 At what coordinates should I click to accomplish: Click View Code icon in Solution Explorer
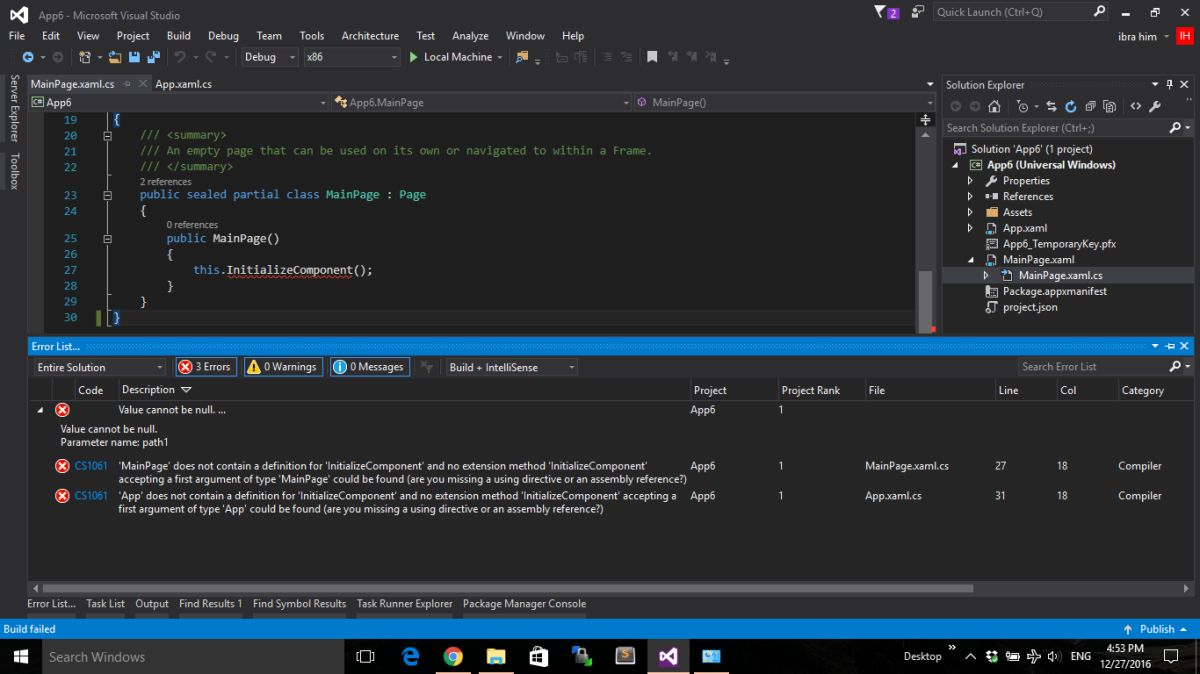click(x=1135, y=106)
